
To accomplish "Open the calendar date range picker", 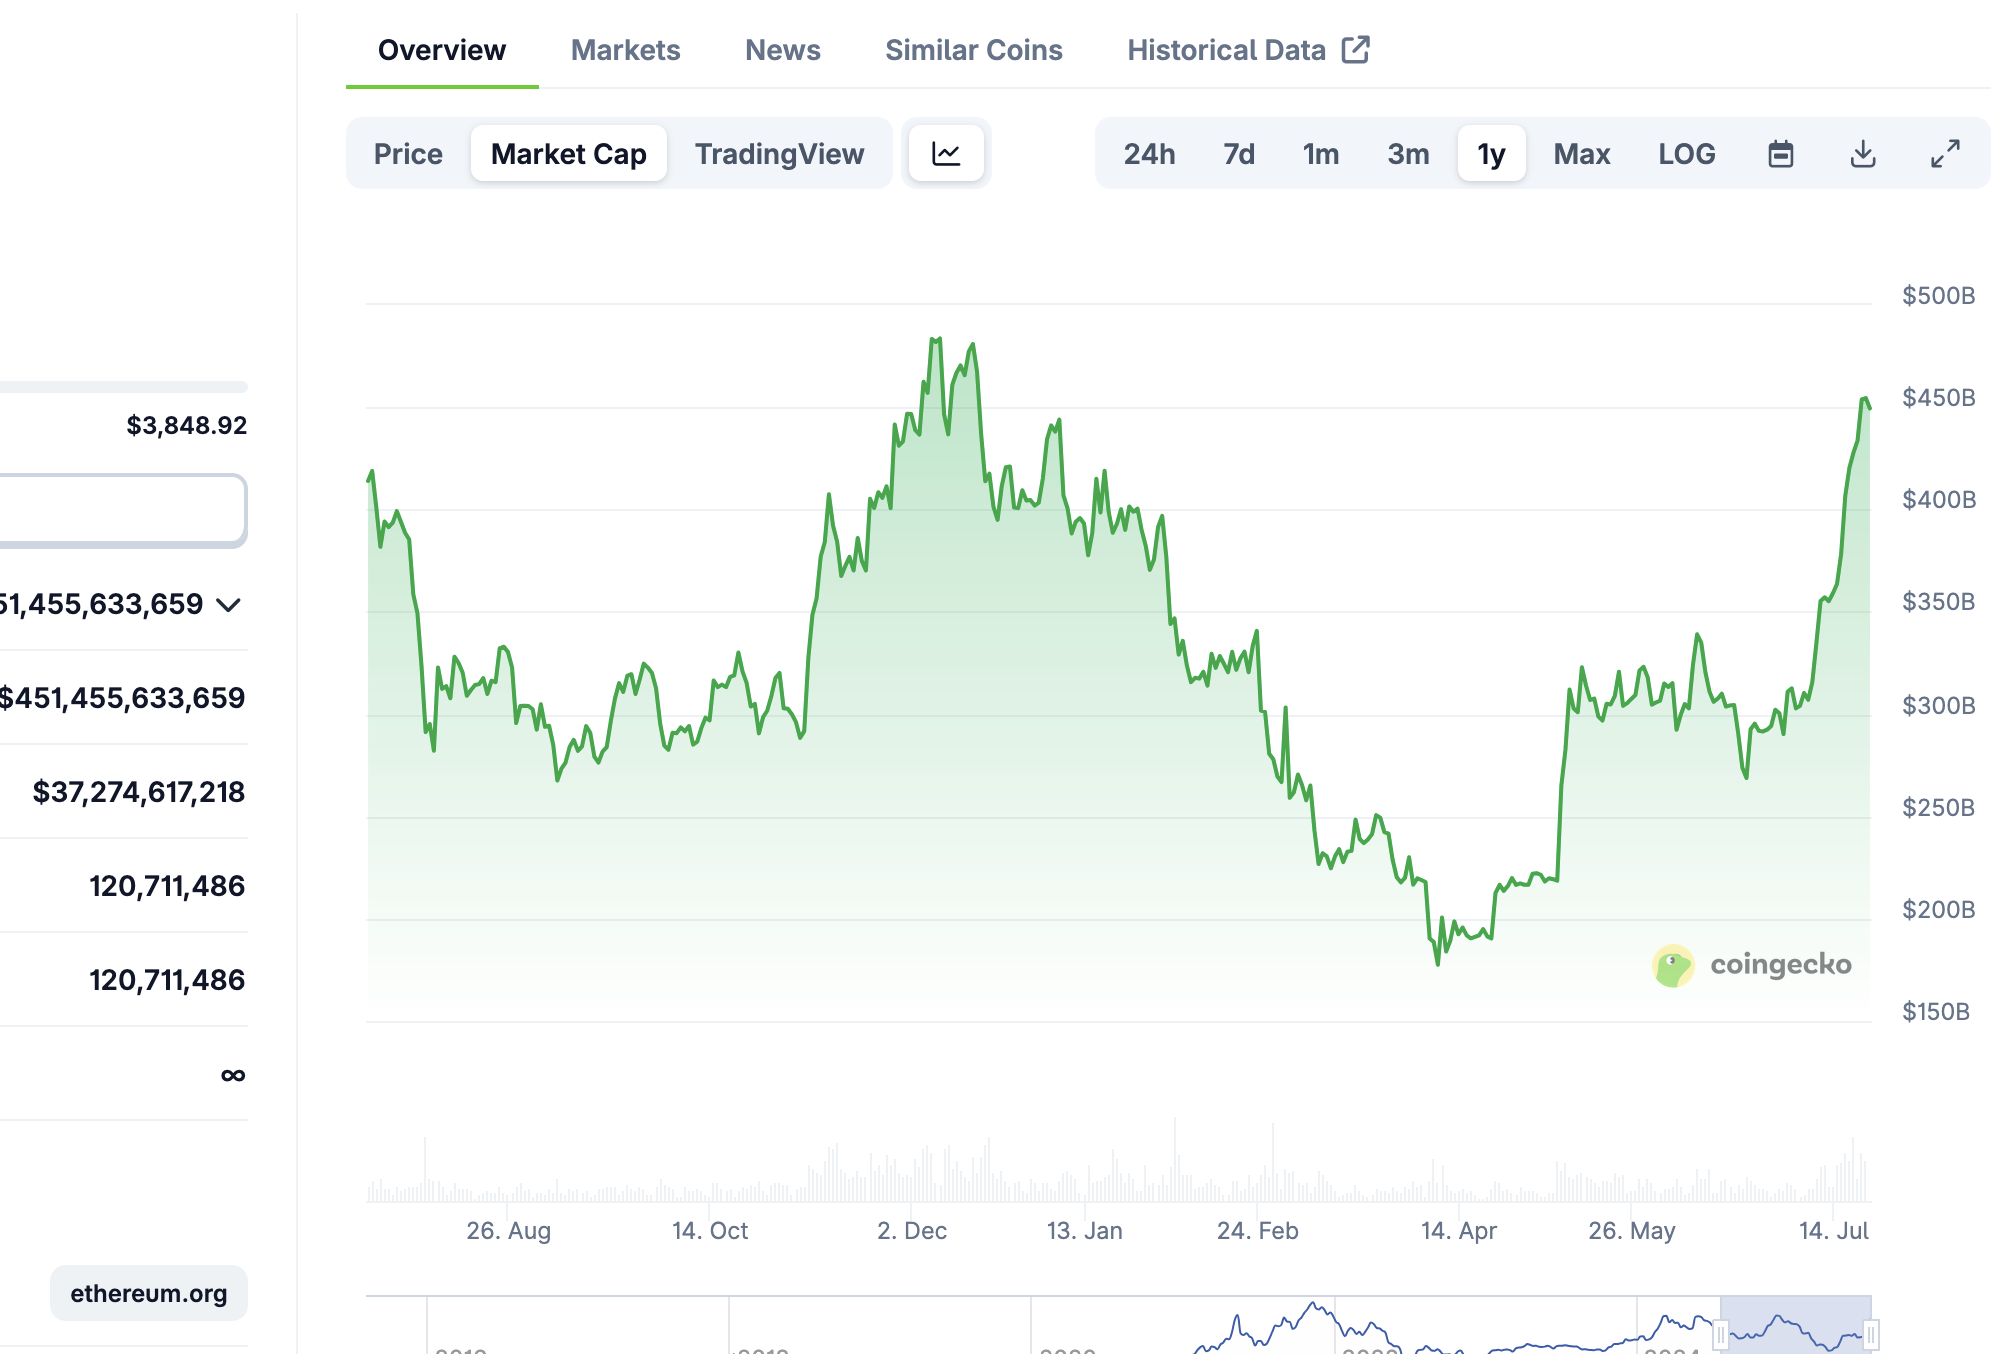I will 1781,153.
